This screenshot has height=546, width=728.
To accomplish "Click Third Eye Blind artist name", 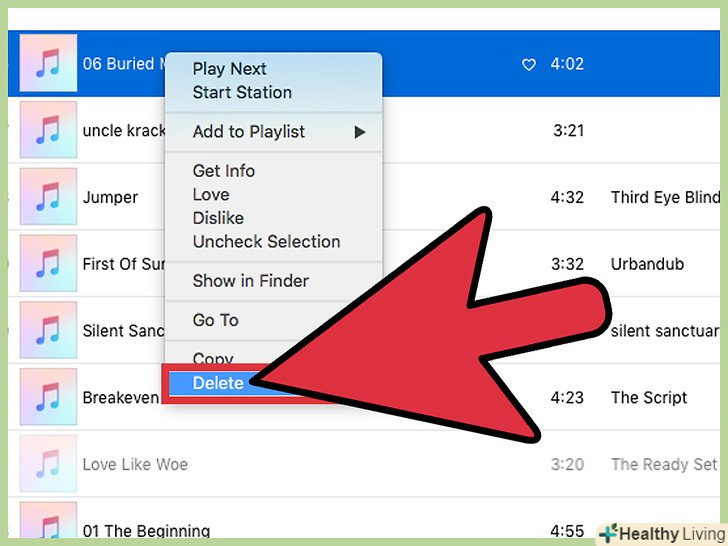I will tap(665, 197).
